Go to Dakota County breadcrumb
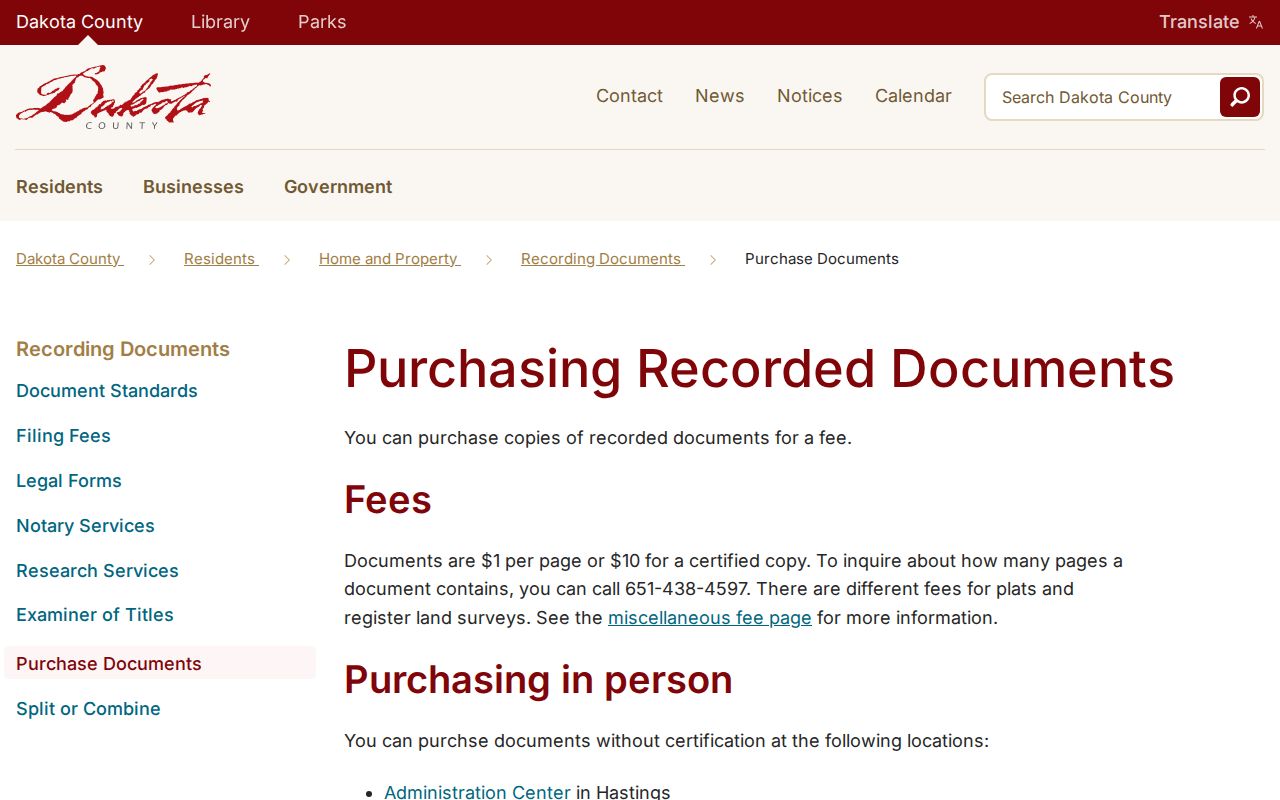 pos(69,259)
